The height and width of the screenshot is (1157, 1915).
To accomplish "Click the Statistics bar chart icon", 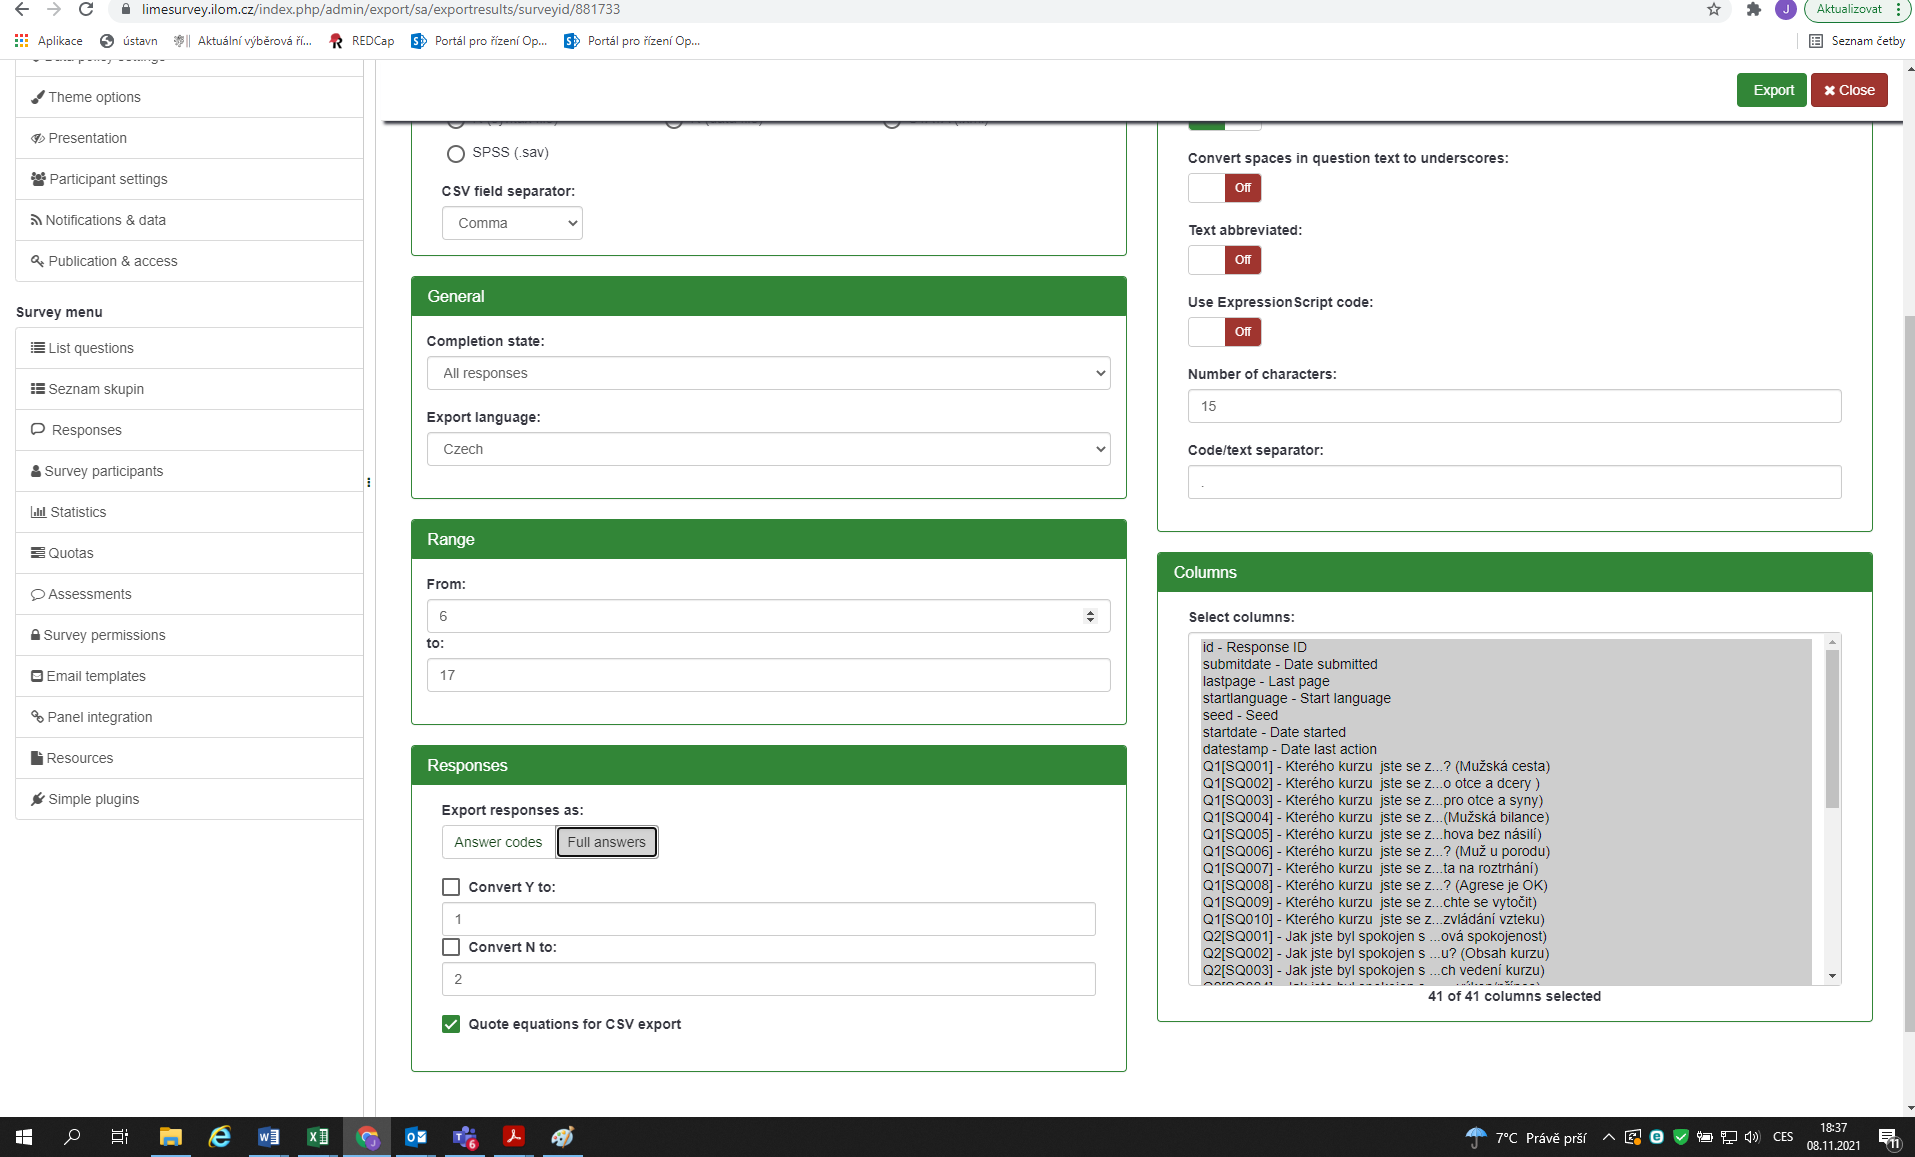I will click(38, 512).
